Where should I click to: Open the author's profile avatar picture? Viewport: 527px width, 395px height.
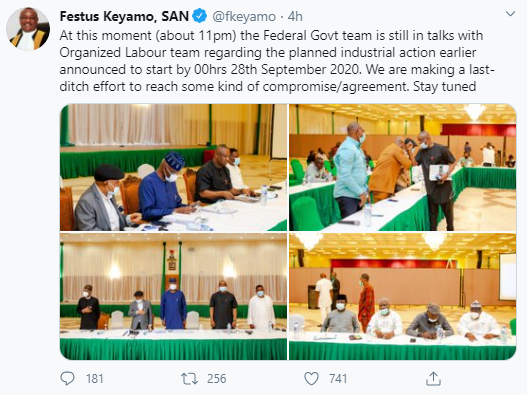(28, 29)
